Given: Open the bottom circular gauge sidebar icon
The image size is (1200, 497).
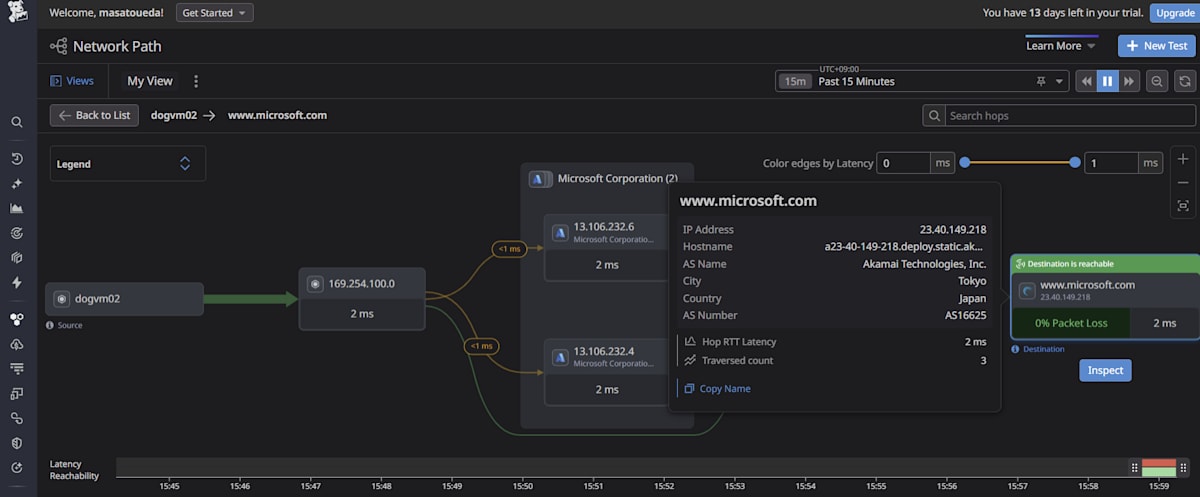Looking at the screenshot, I should tap(17, 467).
